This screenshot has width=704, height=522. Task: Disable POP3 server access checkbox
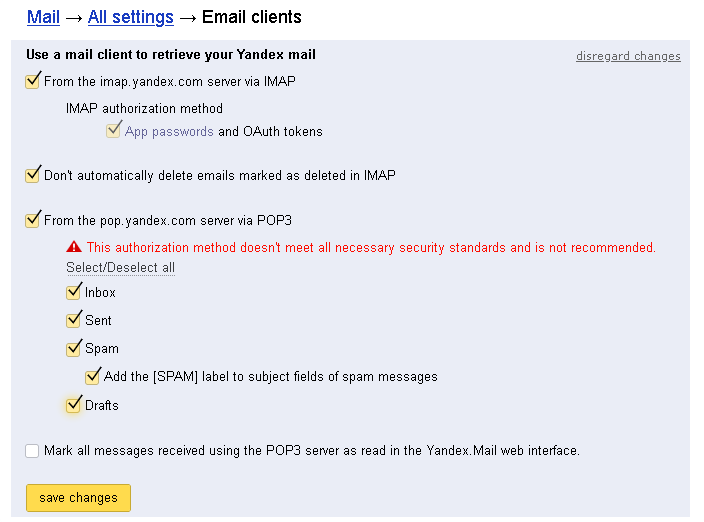tap(33, 220)
